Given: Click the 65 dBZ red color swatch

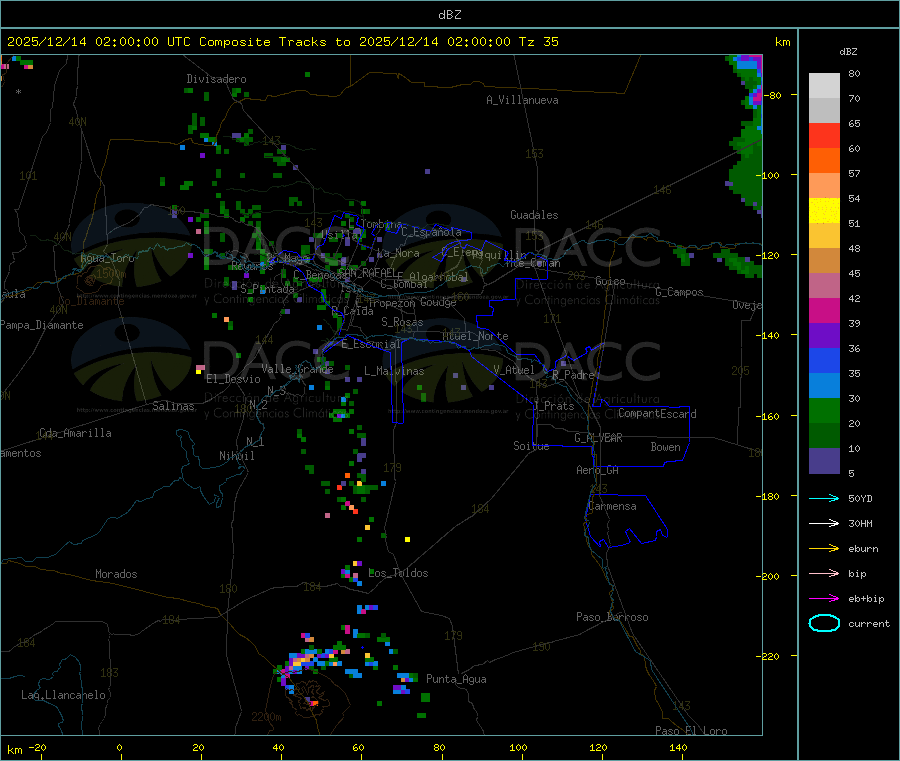Looking at the screenshot, I should point(824,135).
